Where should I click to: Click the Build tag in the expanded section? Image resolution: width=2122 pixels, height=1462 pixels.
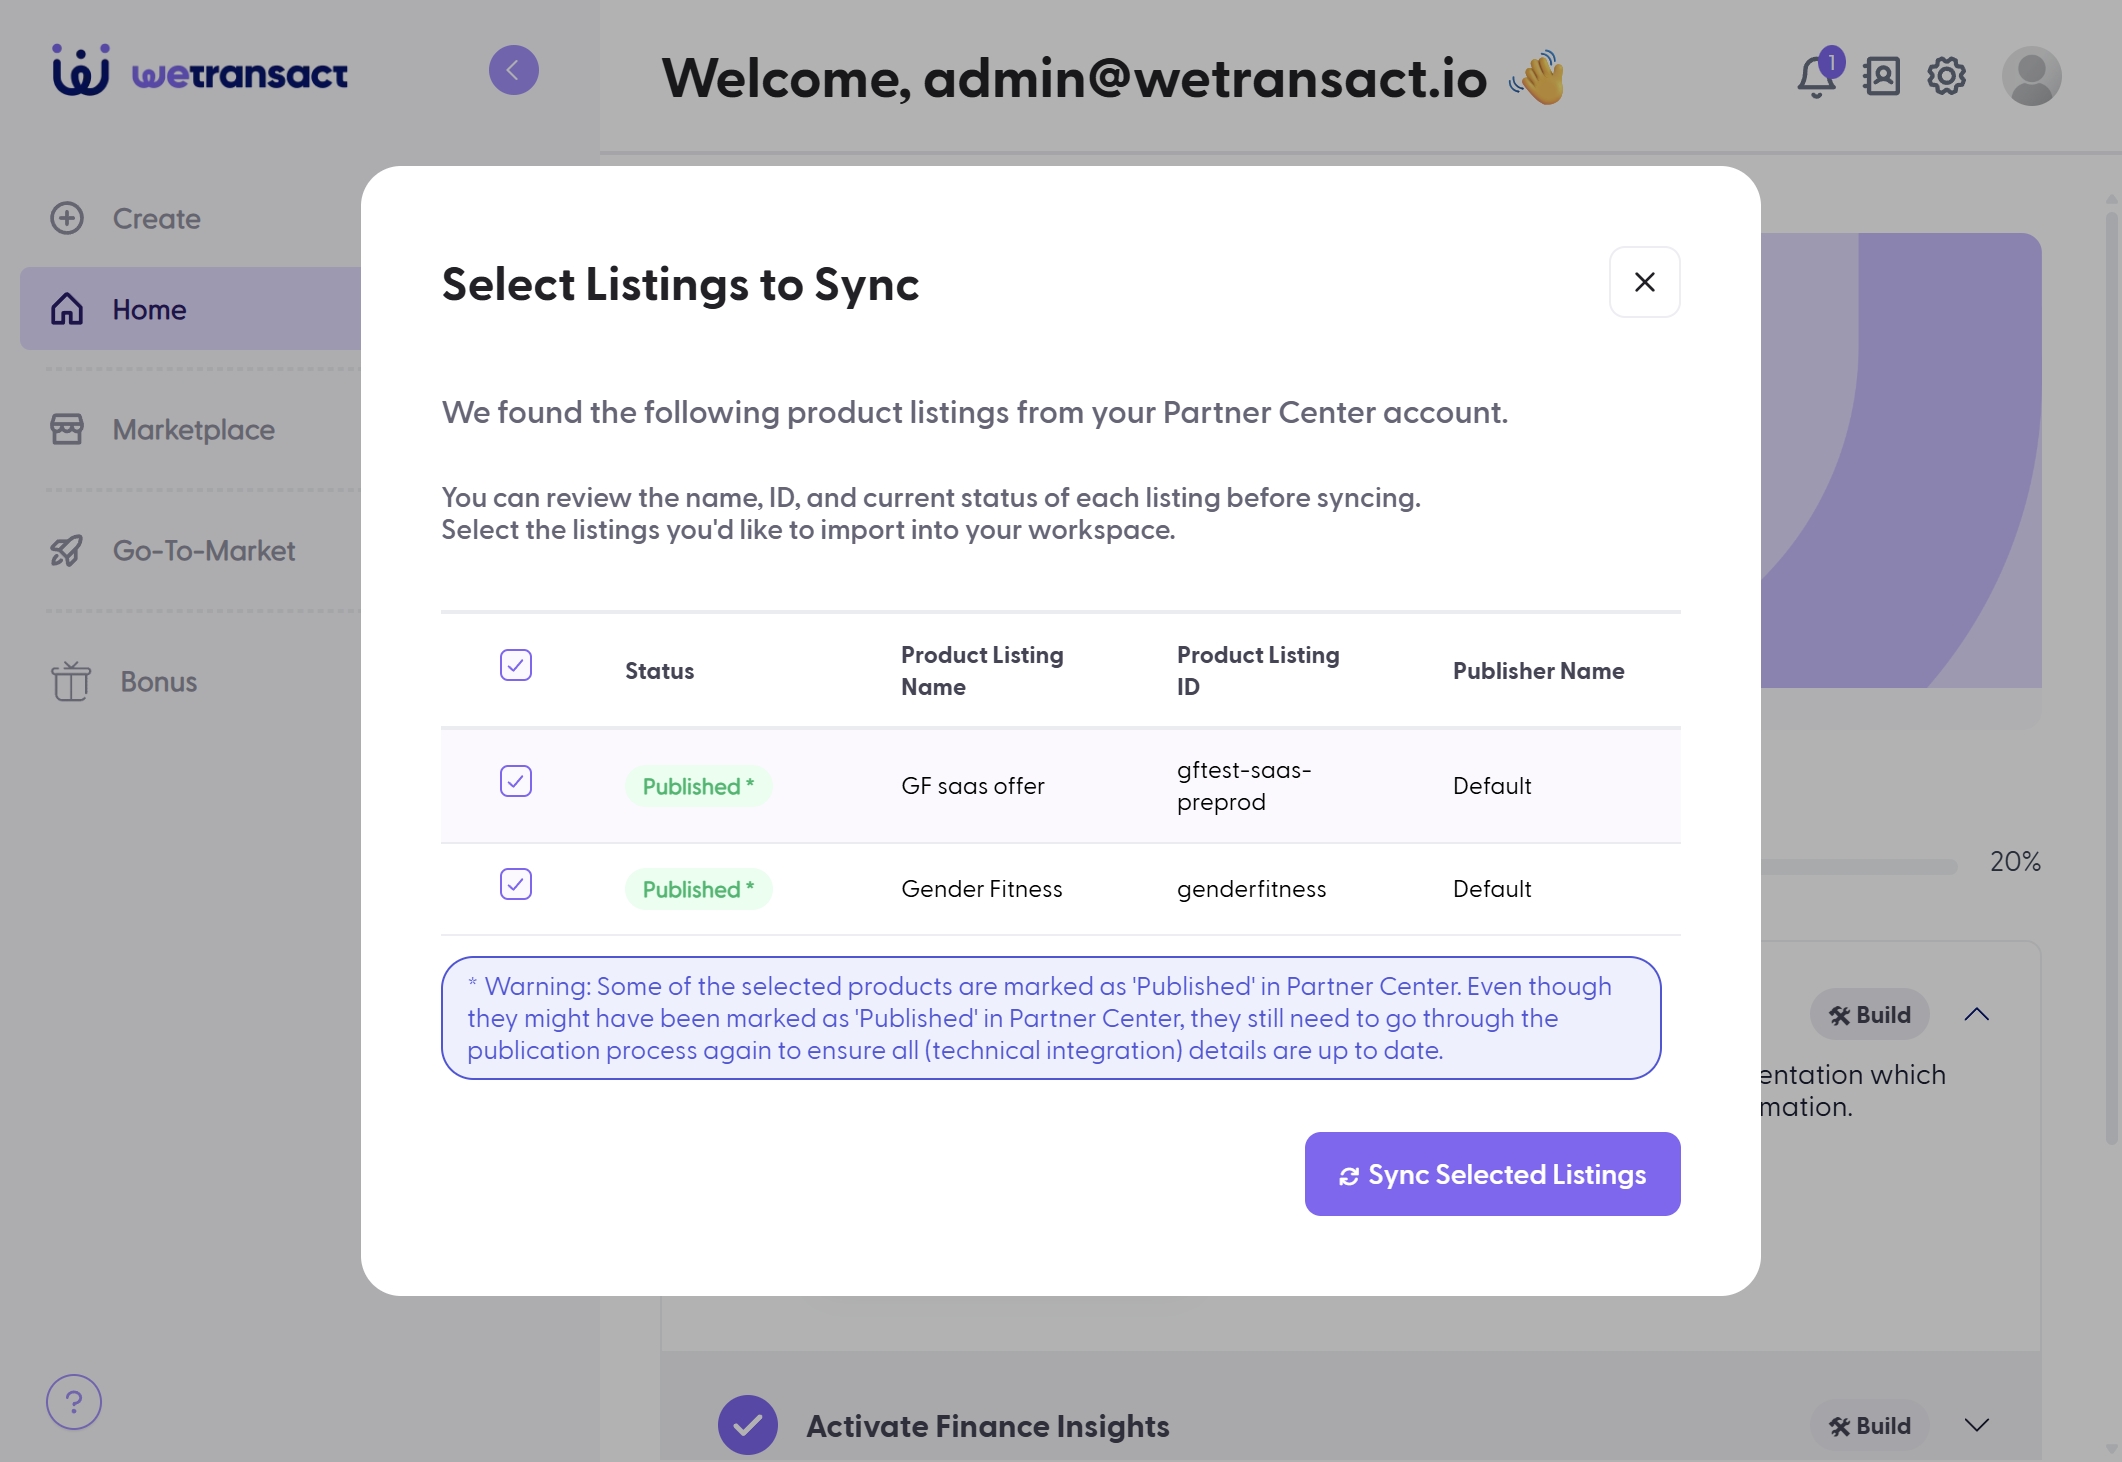pos(1870,1015)
